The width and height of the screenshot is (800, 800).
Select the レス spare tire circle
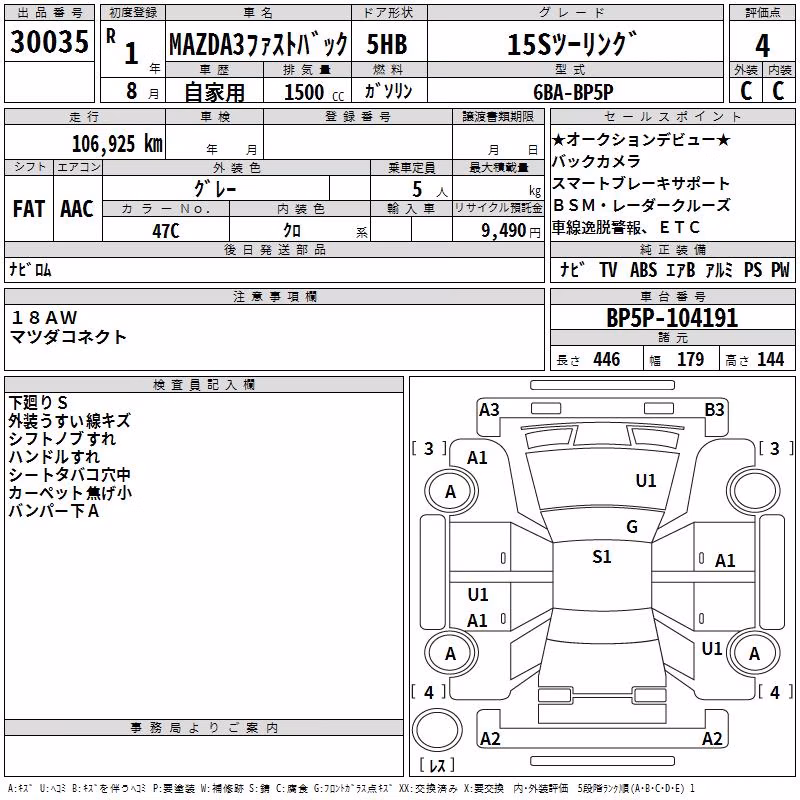click(437, 730)
